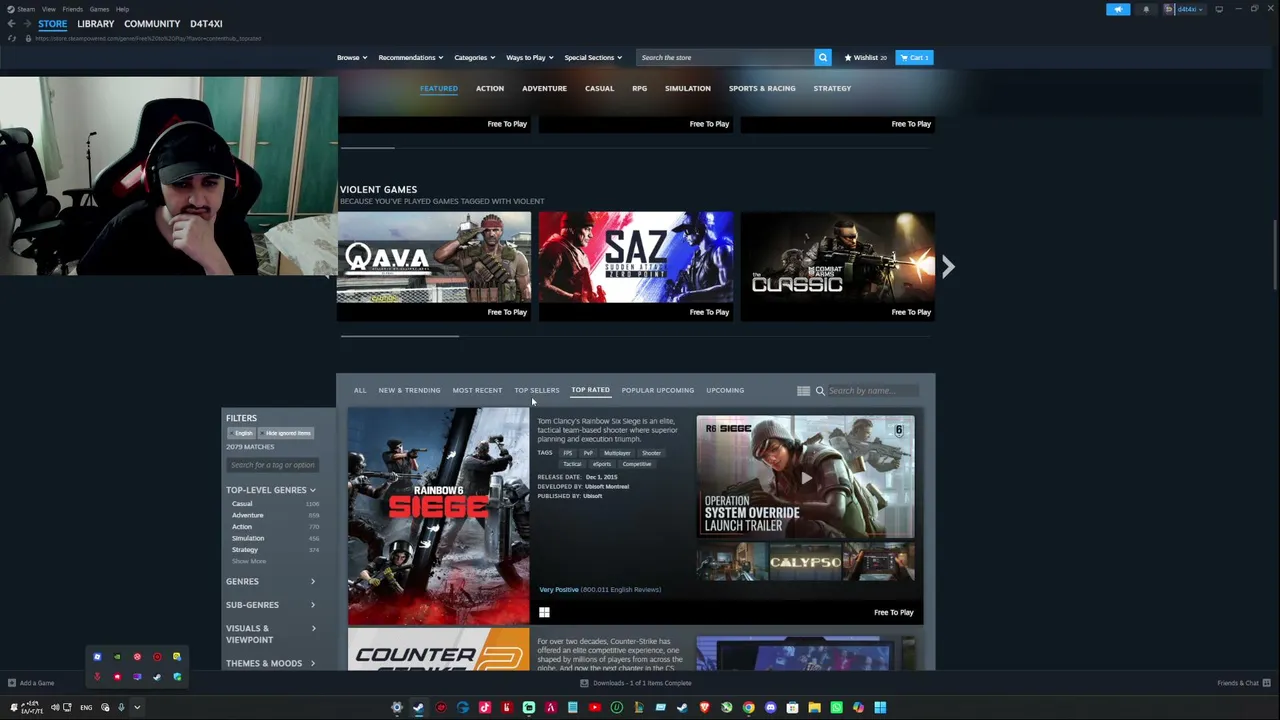Open the Steam announcements megaphone button
The width and height of the screenshot is (1280, 720).
1118,9
